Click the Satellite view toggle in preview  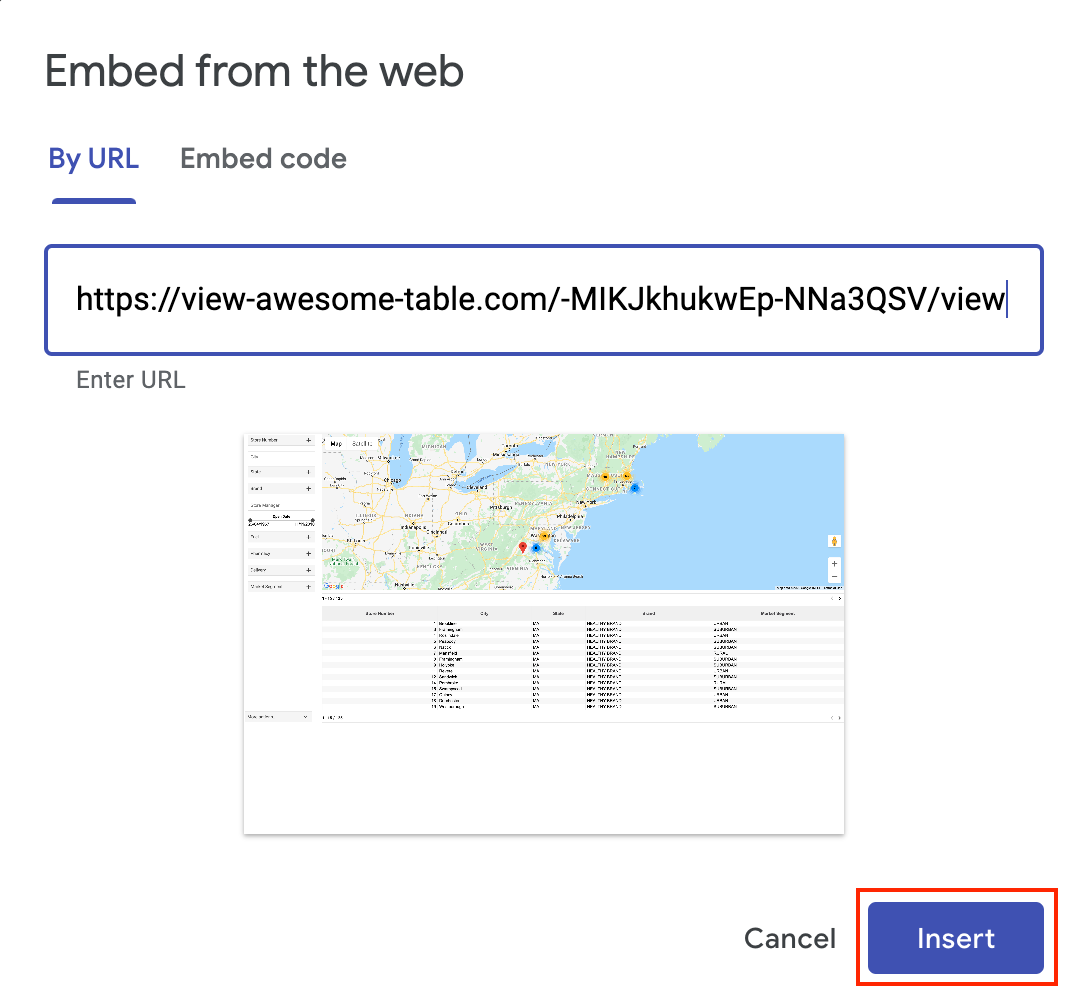point(362,444)
